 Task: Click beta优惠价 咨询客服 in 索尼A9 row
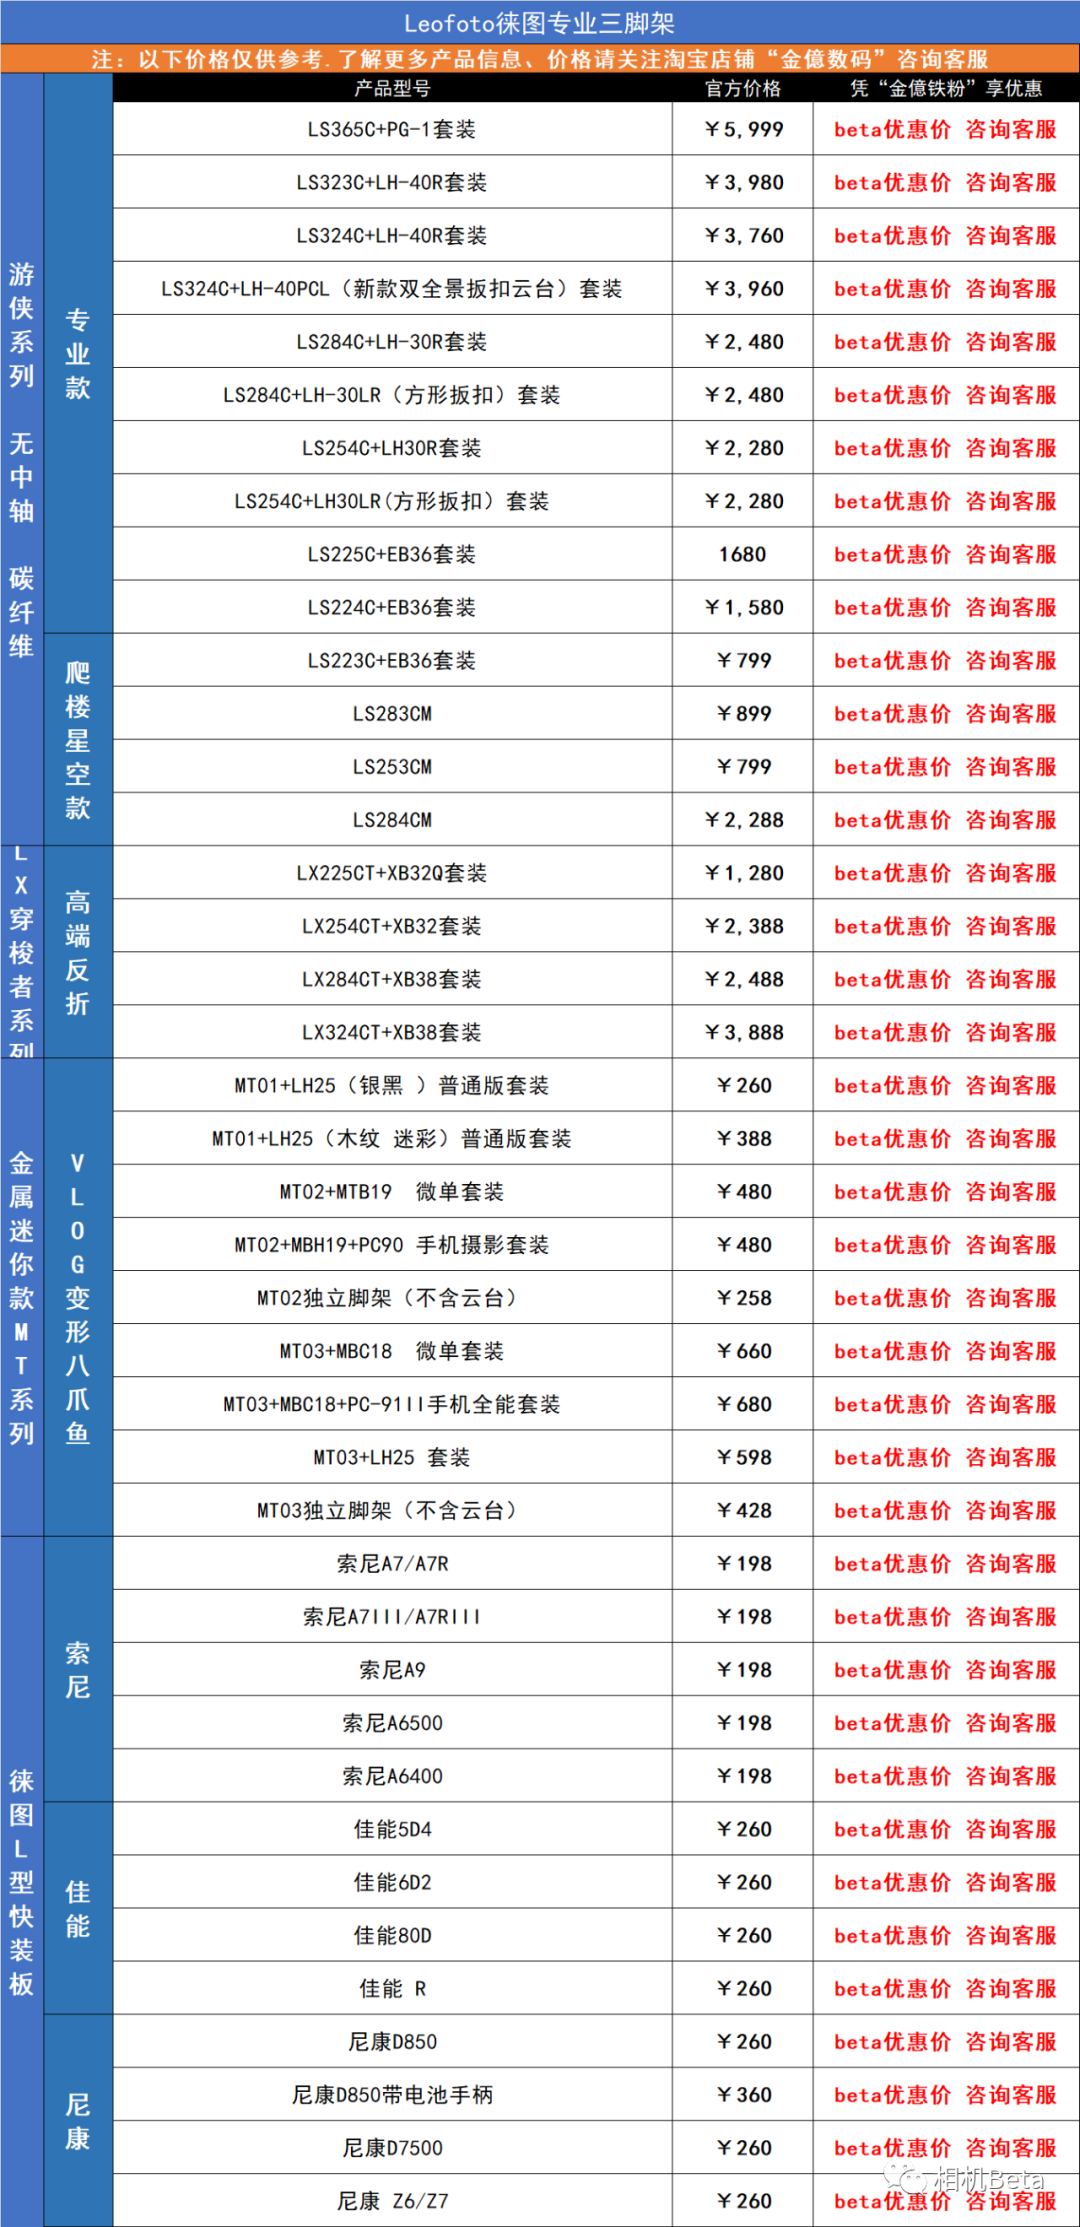pyautogui.click(x=946, y=1668)
